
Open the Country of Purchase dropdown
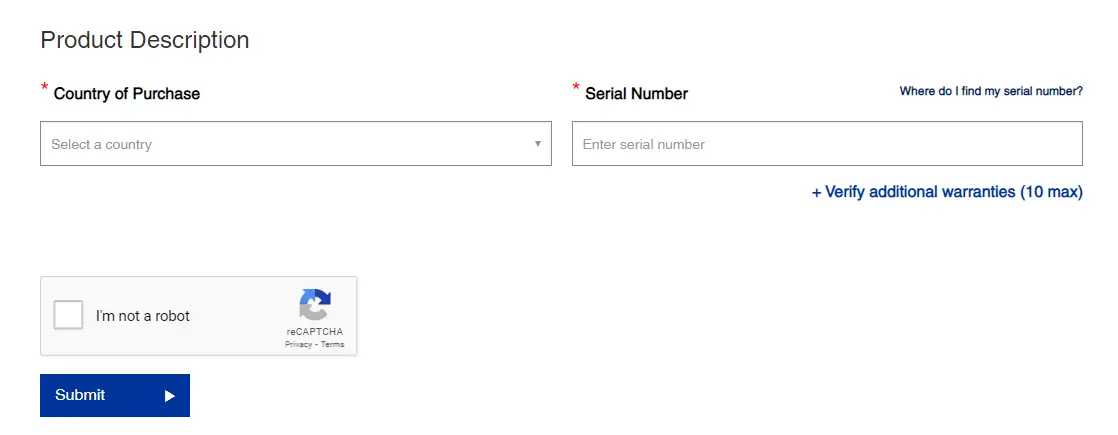(295, 144)
